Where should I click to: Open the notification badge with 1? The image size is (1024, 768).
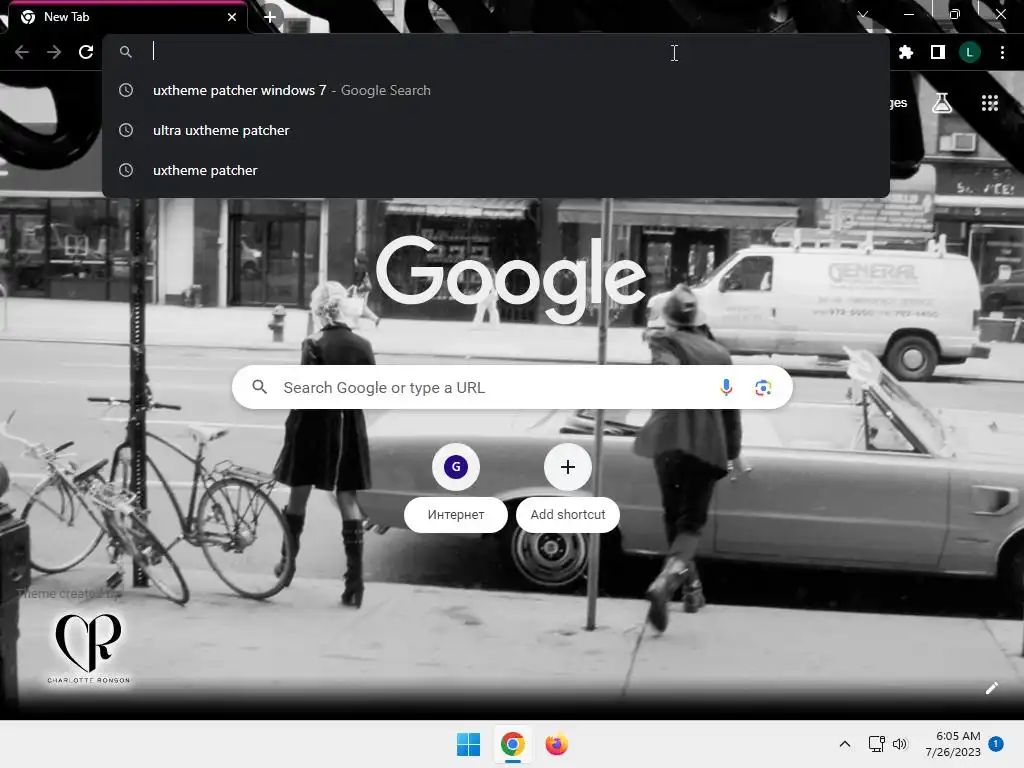[996, 744]
